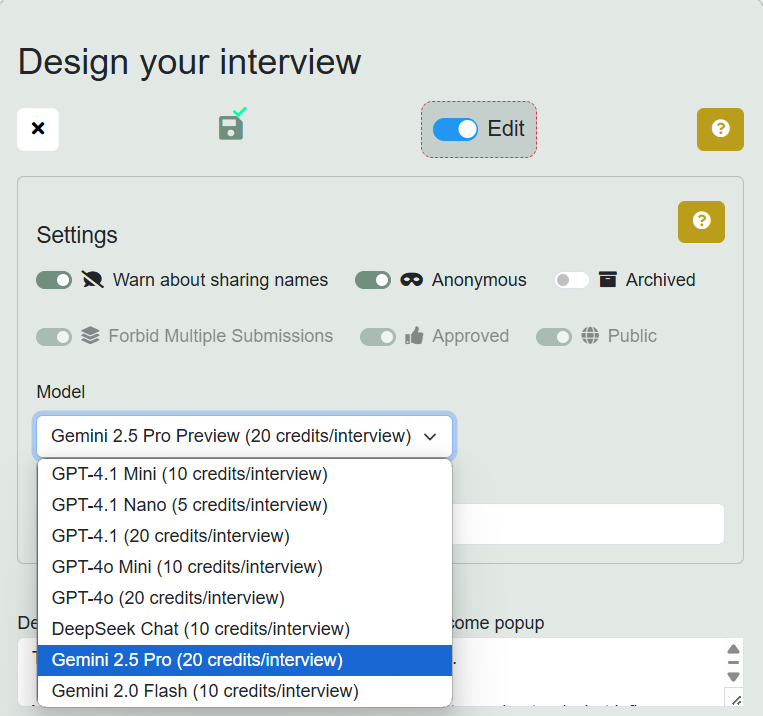
Task: Click the Archived box icon
Action: (607, 280)
